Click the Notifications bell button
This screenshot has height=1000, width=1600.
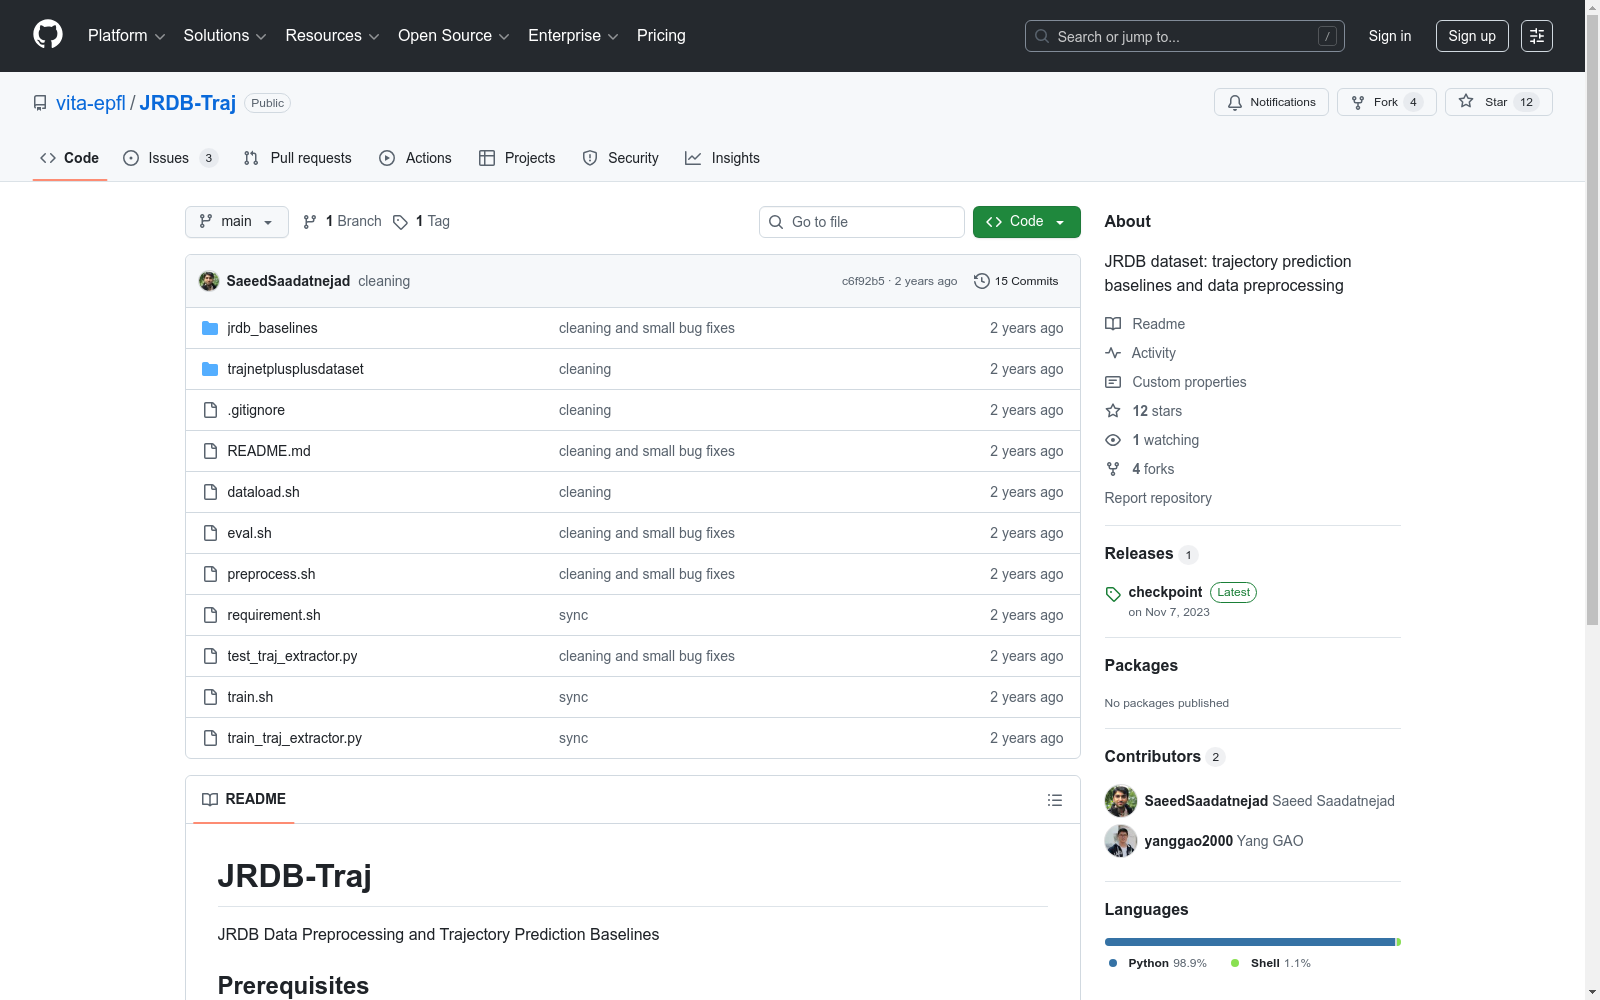coord(1271,102)
